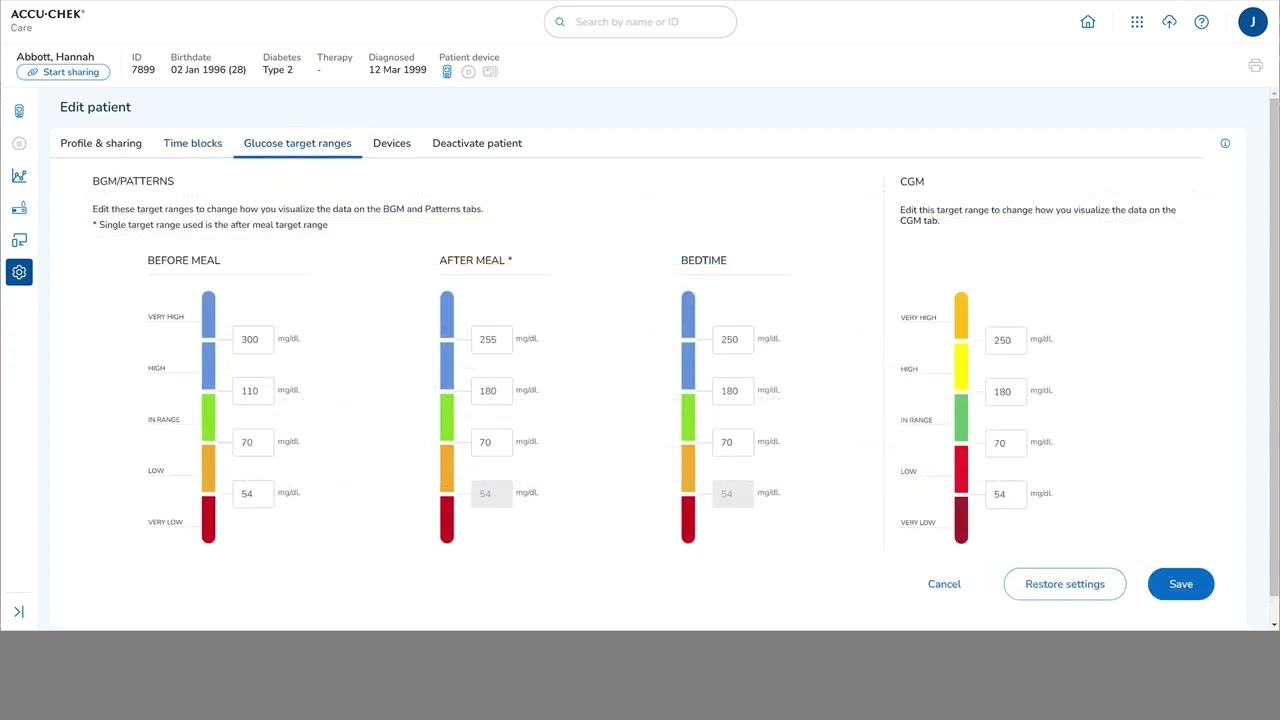Edit CGM very high value 250
Viewport: 1280px width, 720px height.
(1006, 340)
